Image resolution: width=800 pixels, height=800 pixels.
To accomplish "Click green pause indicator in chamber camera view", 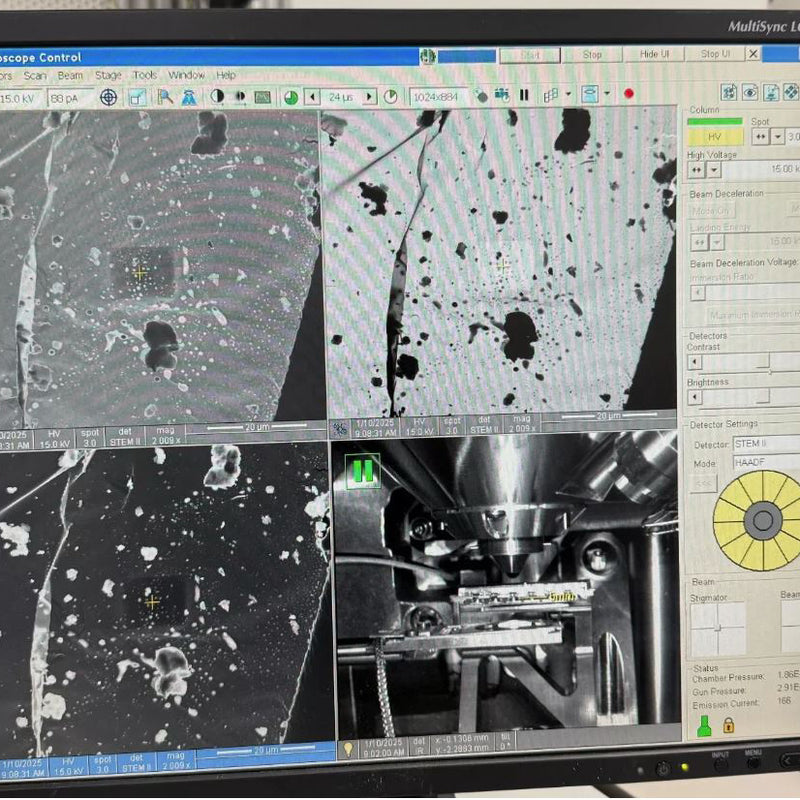I will [x=363, y=471].
